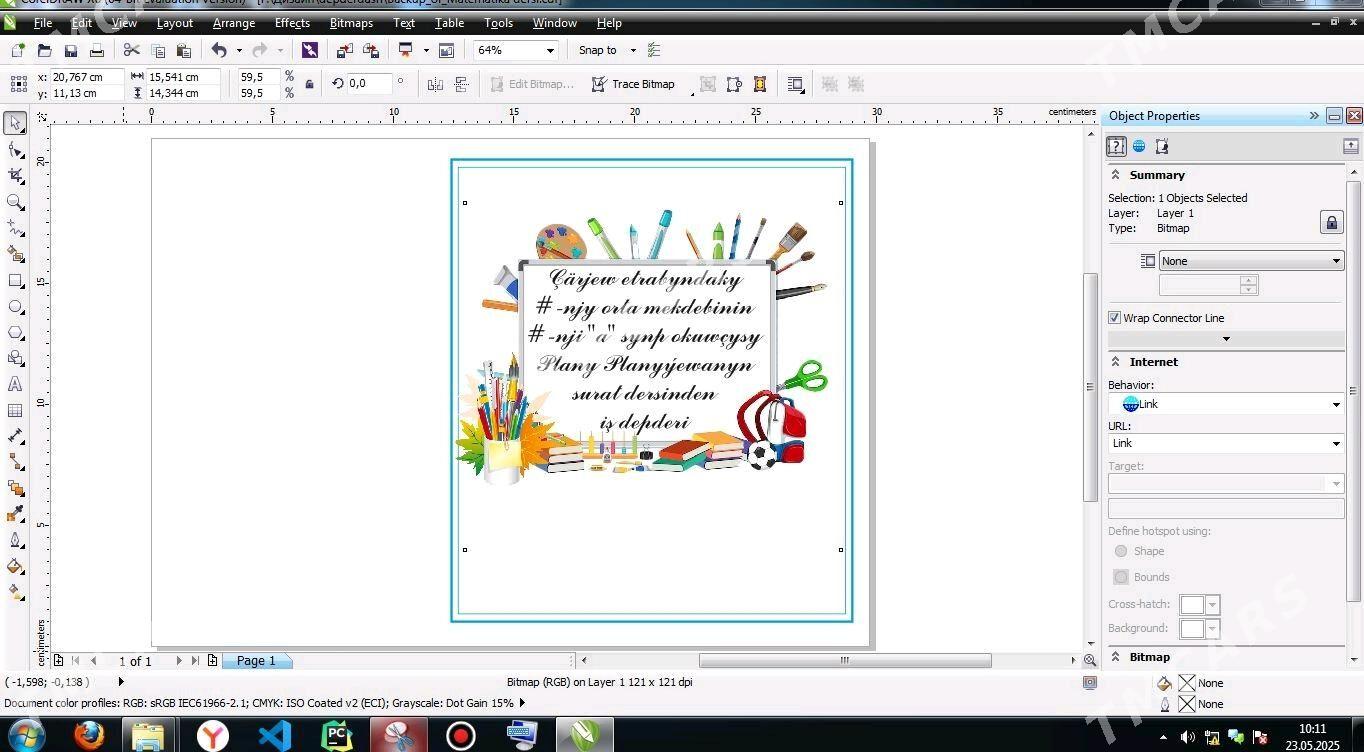Open Visual Studio Code from the taskbar
The height and width of the screenshot is (752, 1364).
click(x=275, y=736)
